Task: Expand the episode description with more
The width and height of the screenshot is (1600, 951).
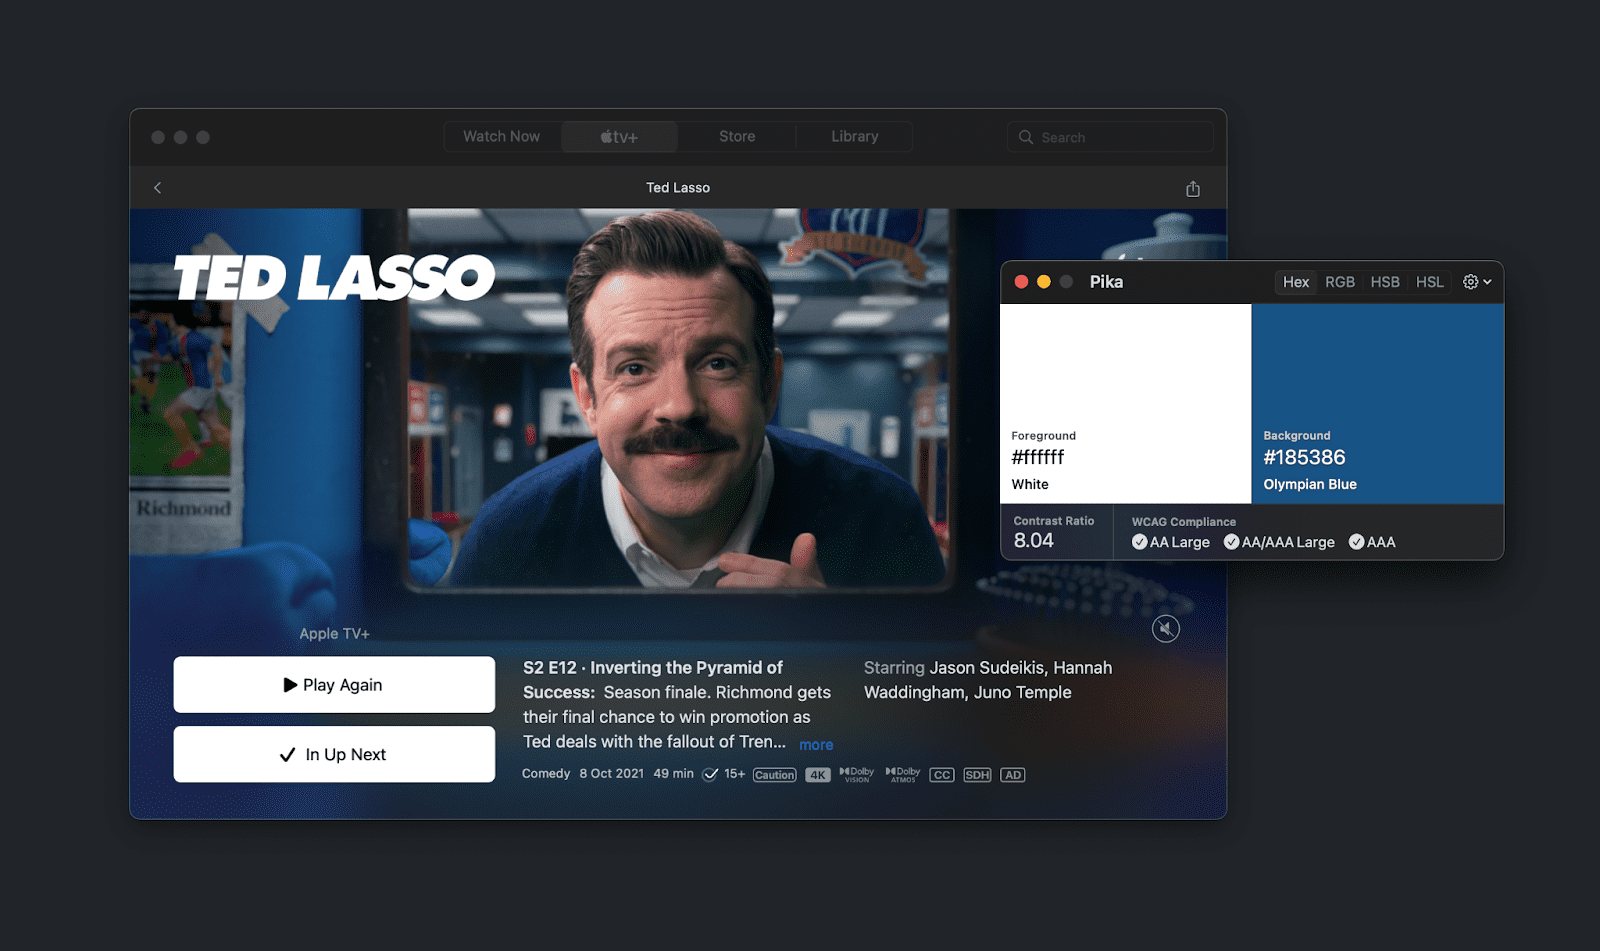Action: coord(816,744)
